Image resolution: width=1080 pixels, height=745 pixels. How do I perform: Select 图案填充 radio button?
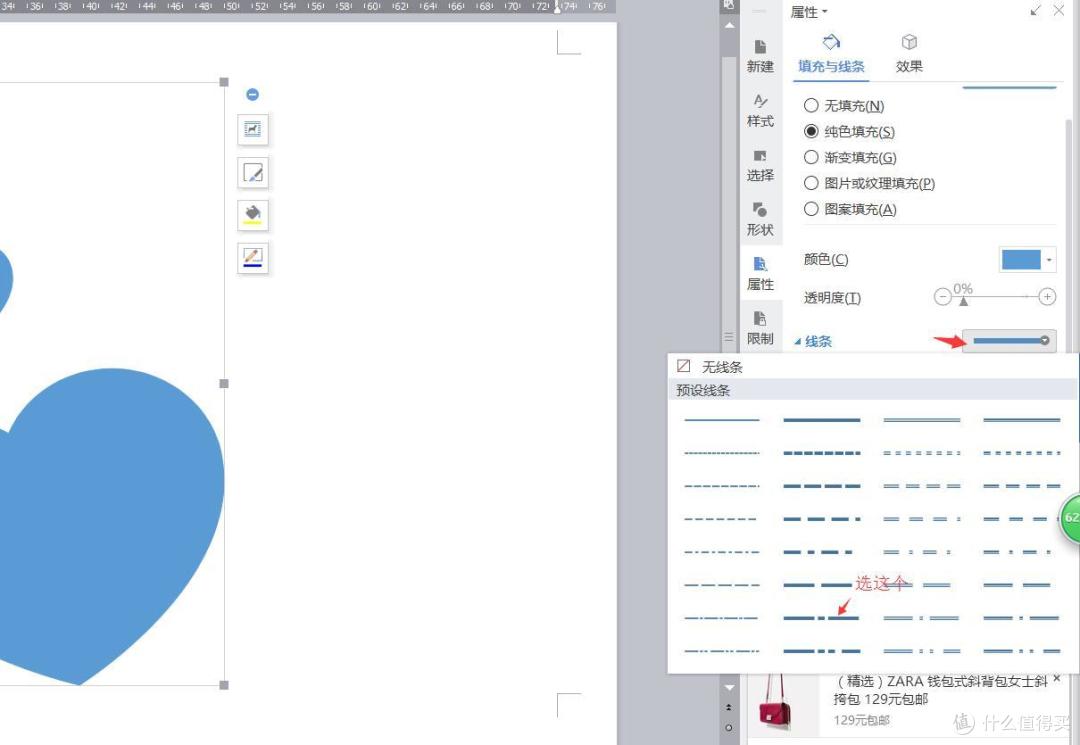pyautogui.click(x=811, y=209)
